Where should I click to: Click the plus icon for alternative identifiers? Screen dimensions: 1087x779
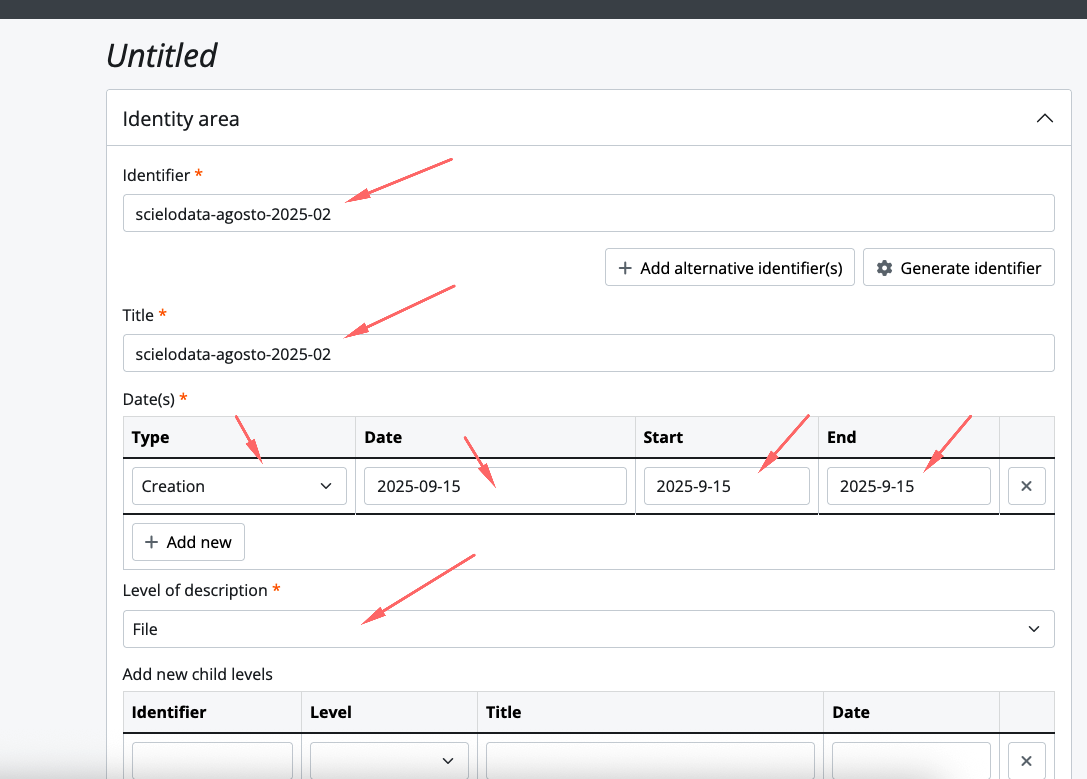625,268
